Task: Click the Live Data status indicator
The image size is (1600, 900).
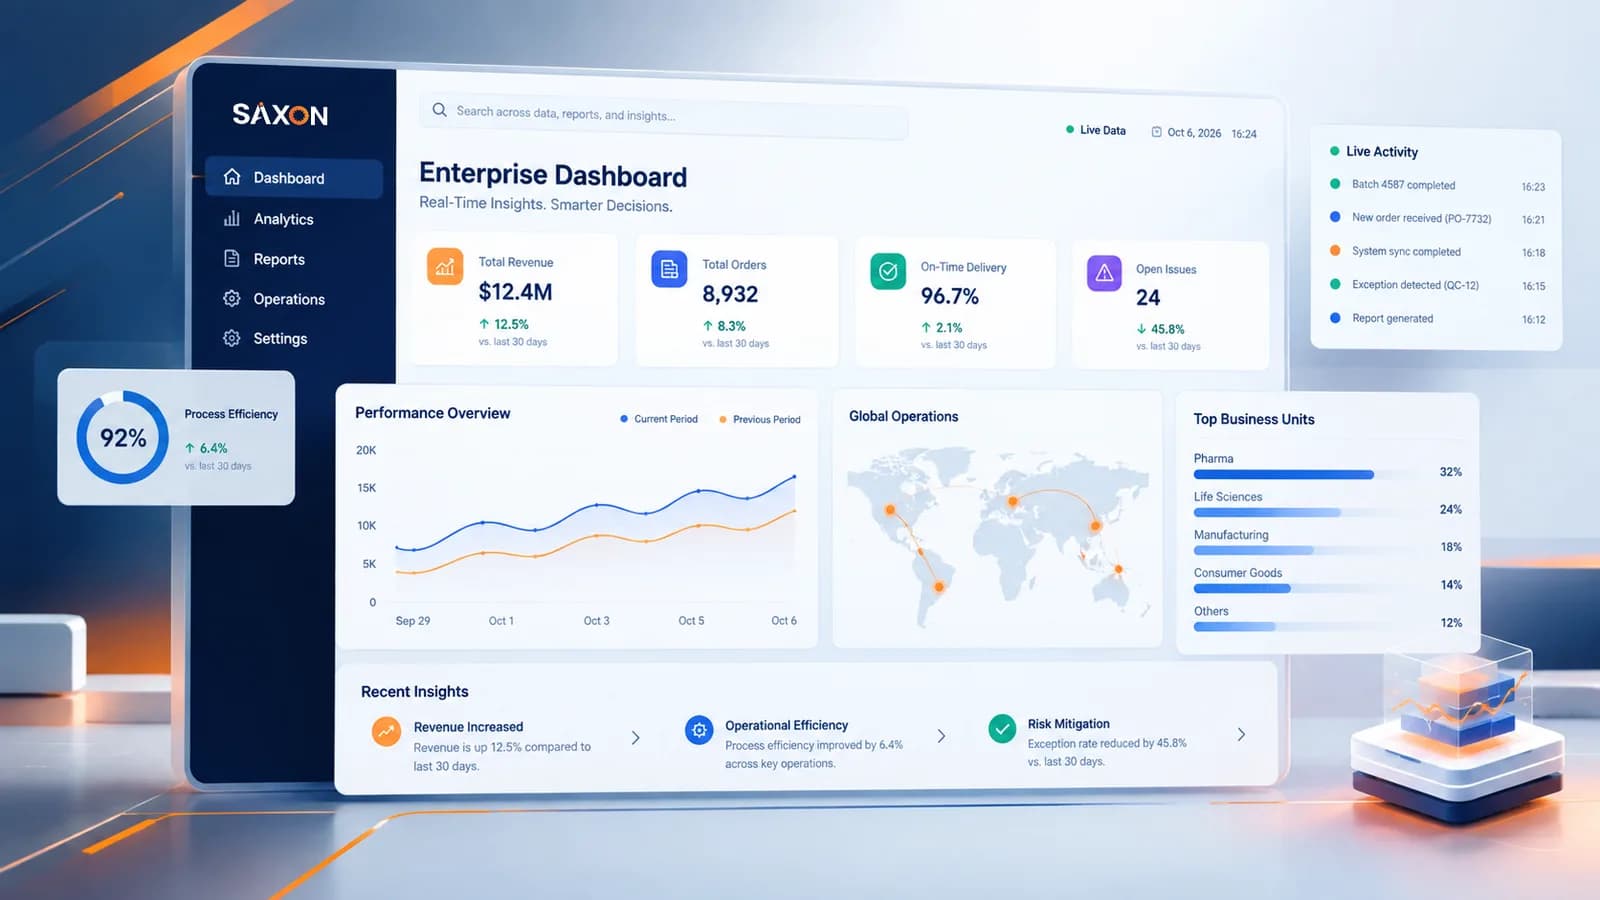Action: [x=1096, y=130]
